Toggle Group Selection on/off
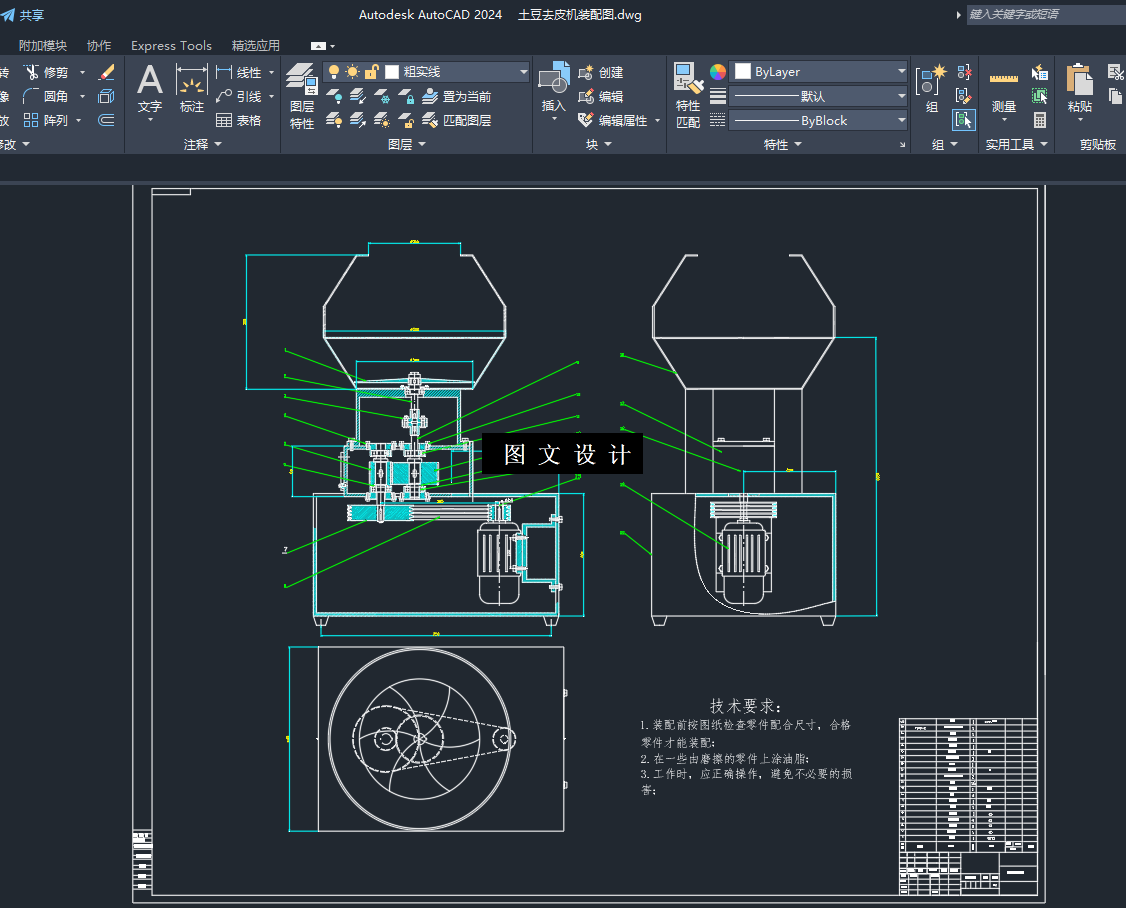The height and width of the screenshot is (908, 1126). click(x=964, y=119)
